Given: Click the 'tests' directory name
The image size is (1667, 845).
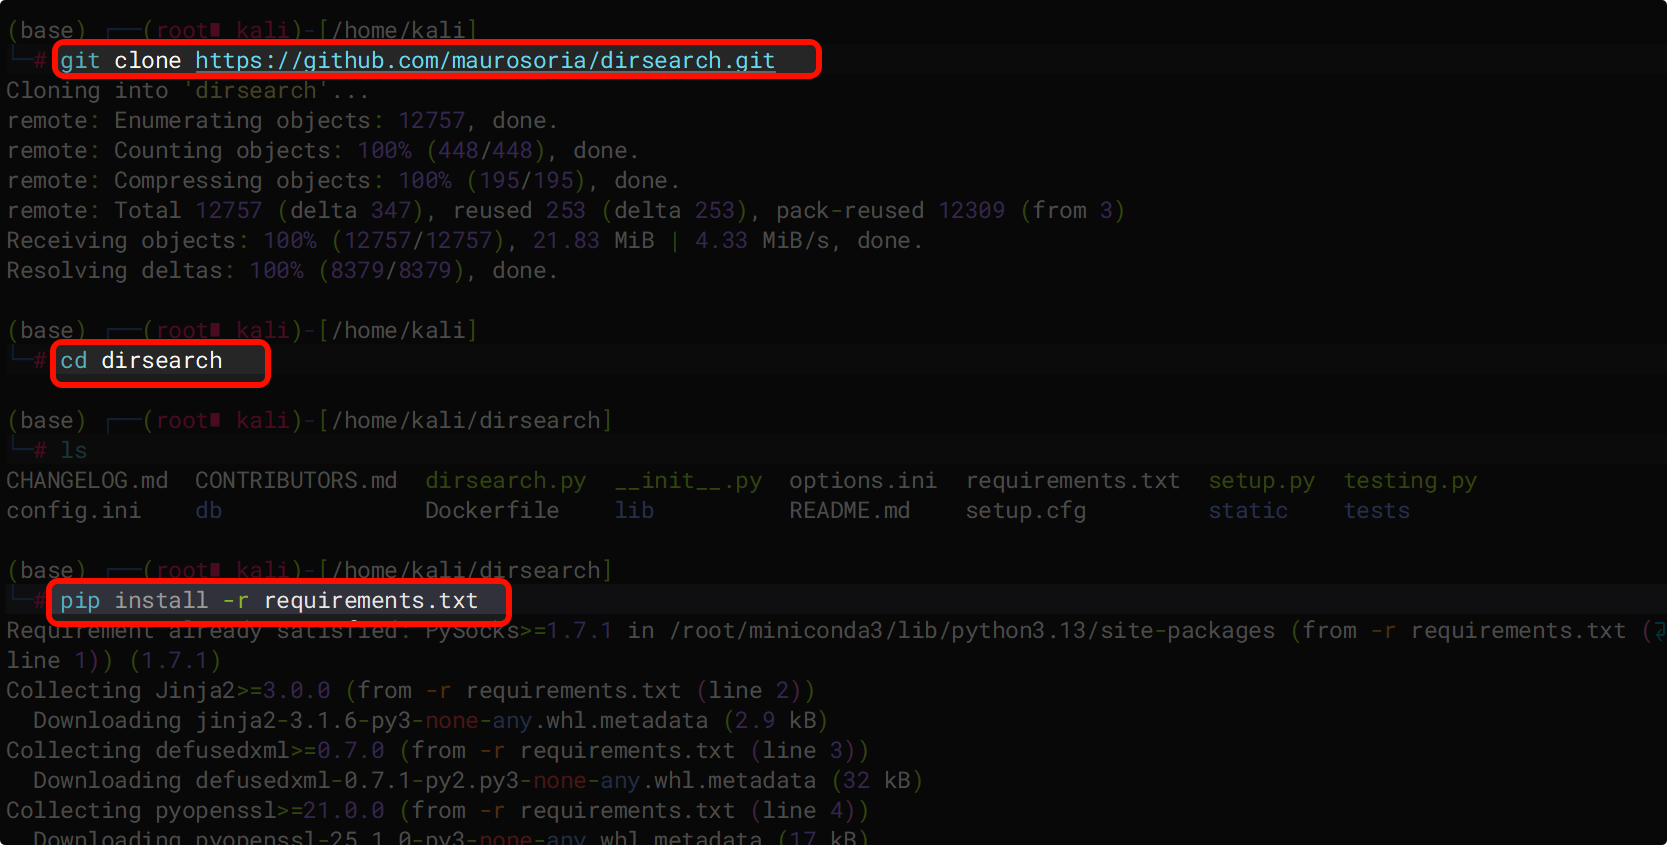Looking at the screenshot, I should click(1376, 511).
